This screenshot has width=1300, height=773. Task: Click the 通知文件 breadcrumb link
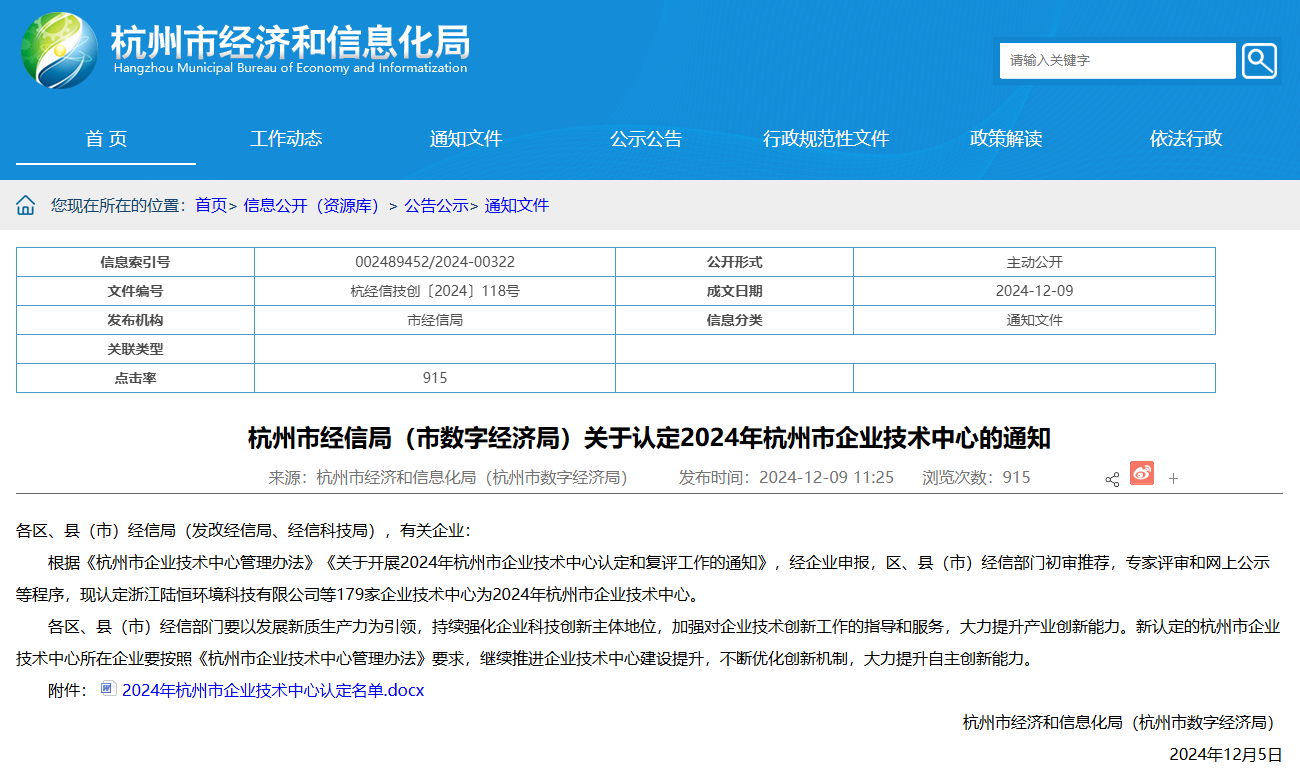click(x=517, y=206)
